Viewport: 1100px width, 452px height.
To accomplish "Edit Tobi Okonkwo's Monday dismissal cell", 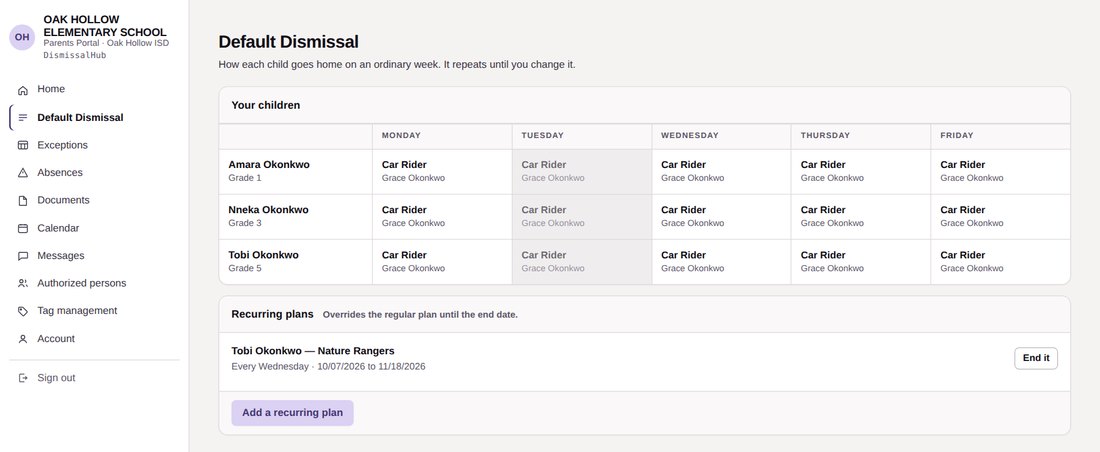I will click(x=442, y=262).
